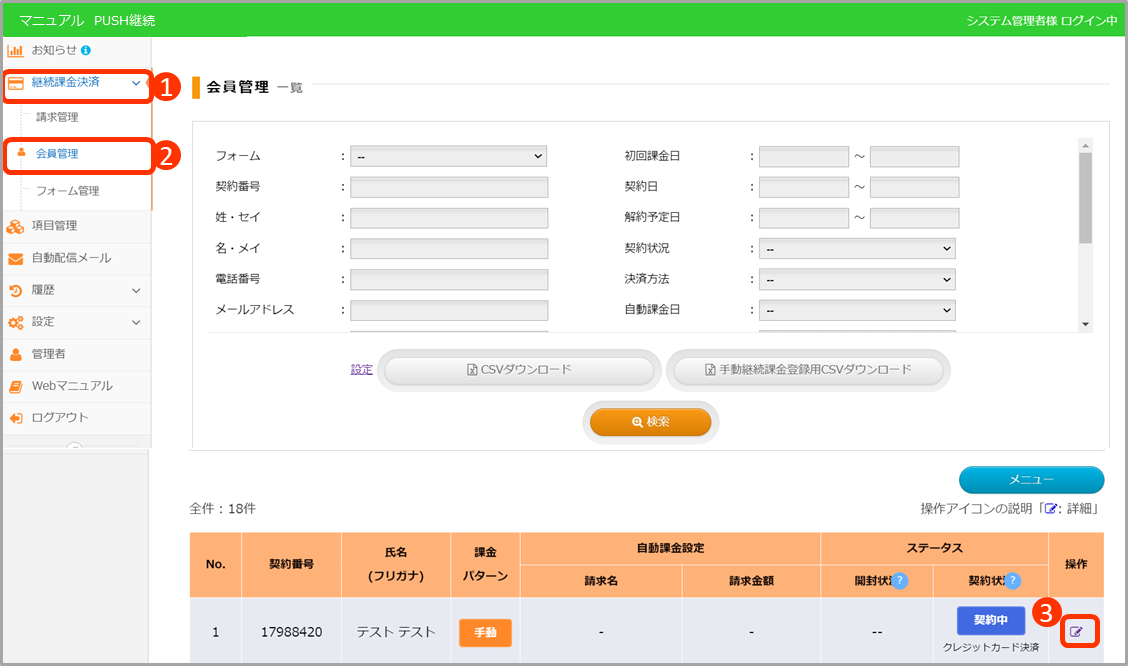This screenshot has height=666, width=1128.
Task: Click the info icon next to お知らせ
Action: 86,50
